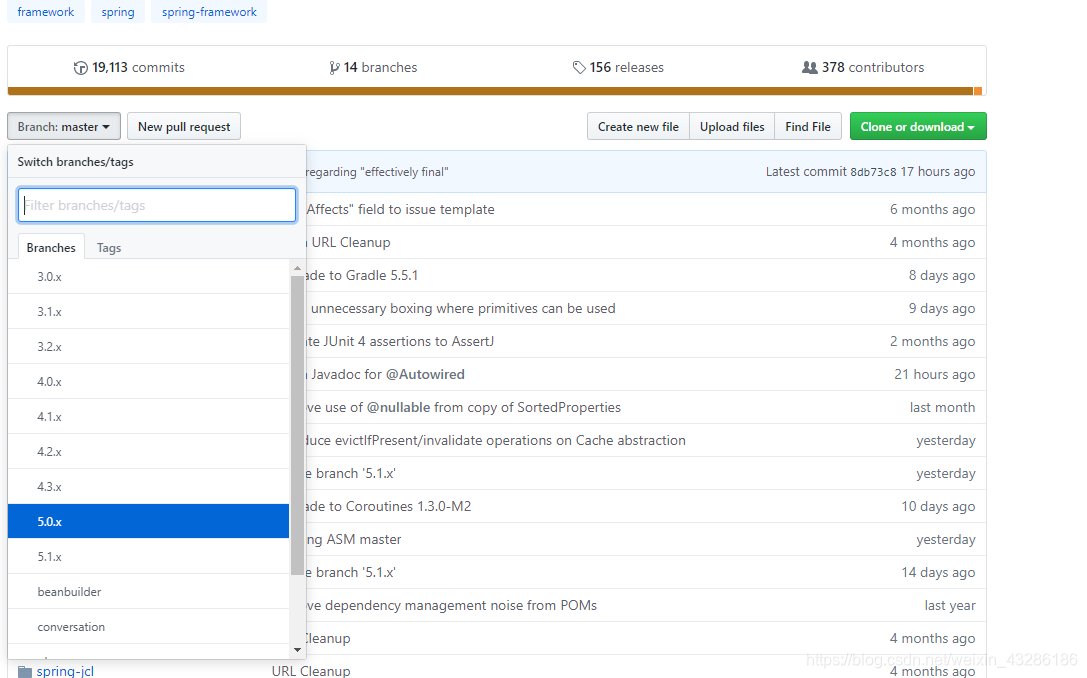Viewport: 1087px width, 678px height.
Task: Click the branches fork icon
Action: (x=334, y=68)
